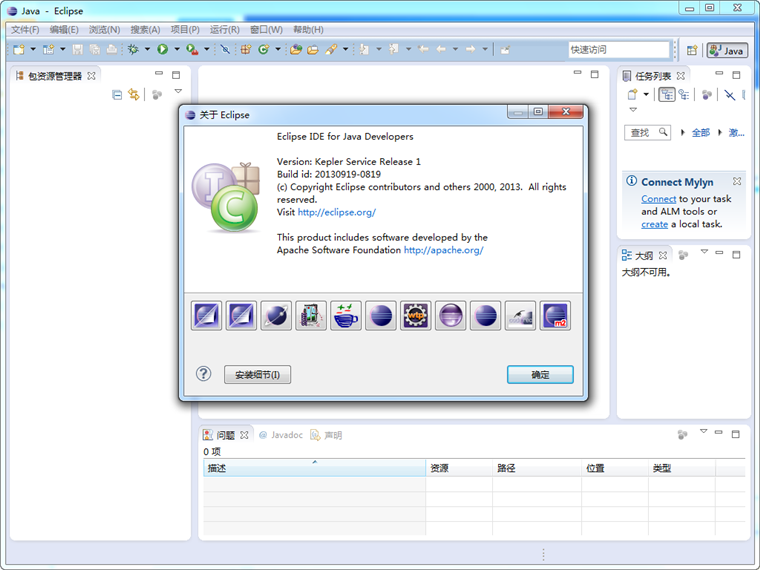Image resolution: width=760 pixels, height=570 pixels.
Task: Click the Connect link in Mylyn panel
Action: coord(658,199)
